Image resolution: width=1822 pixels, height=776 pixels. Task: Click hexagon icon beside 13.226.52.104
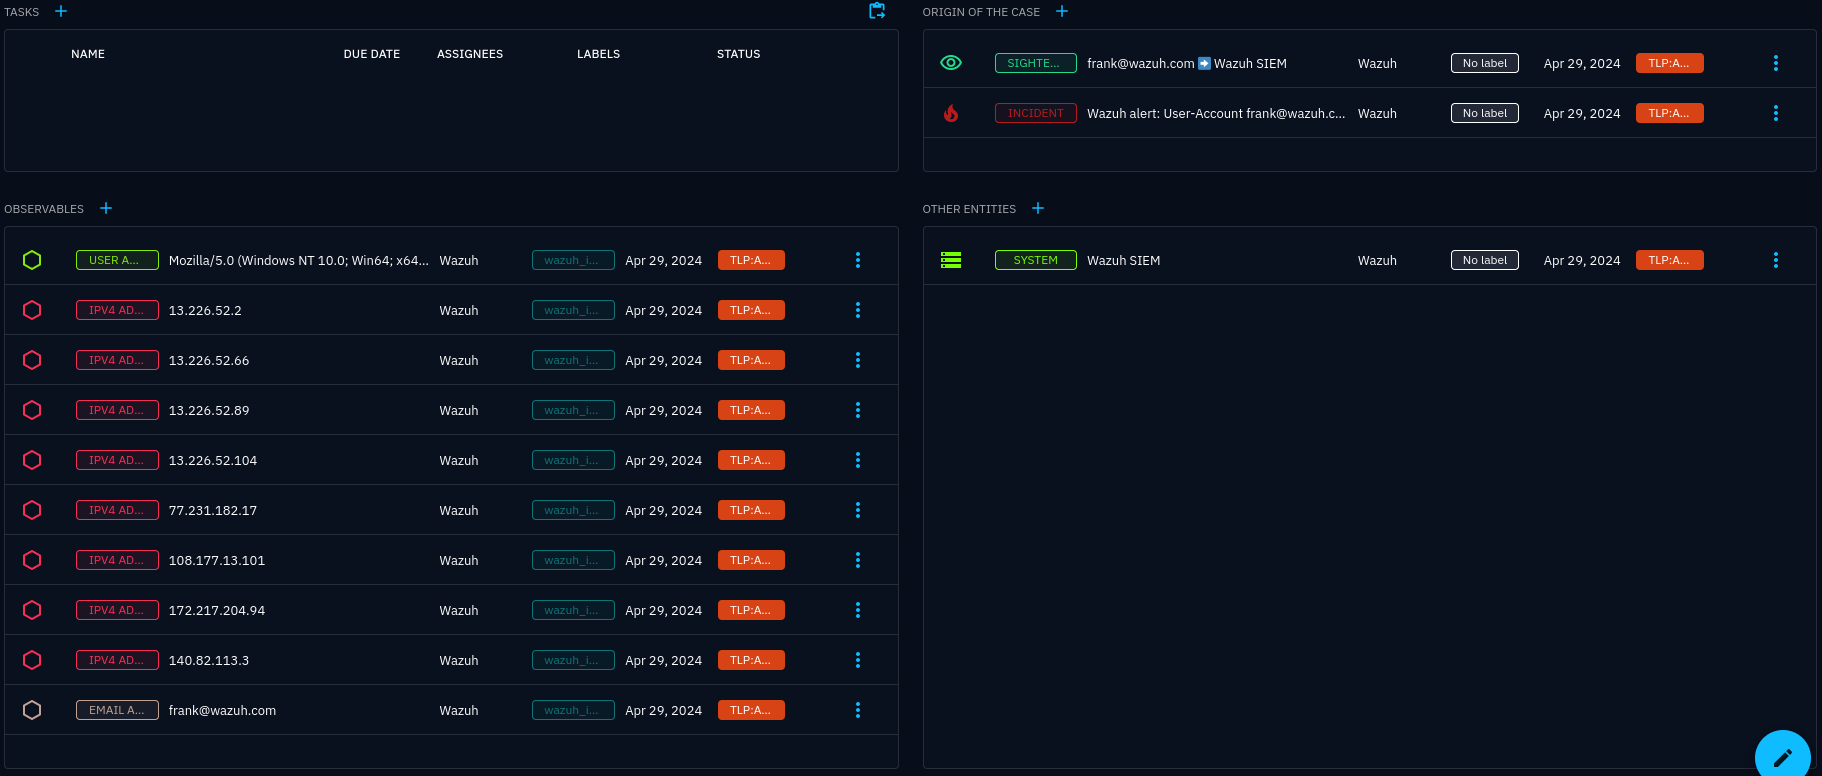click(x=32, y=460)
